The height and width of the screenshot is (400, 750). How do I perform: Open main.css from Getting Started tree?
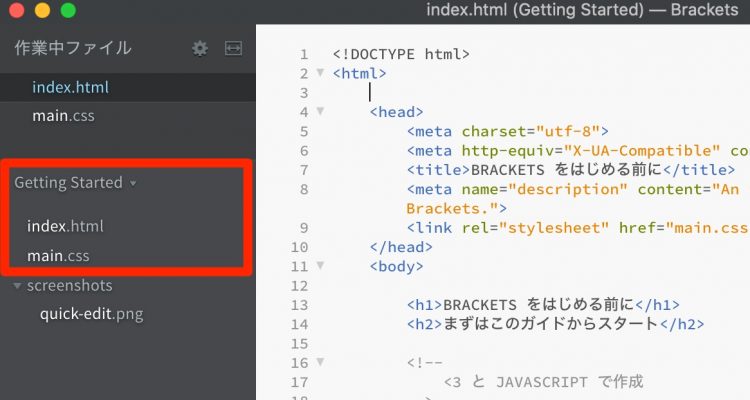pyautogui.click(x=58, y=256)
